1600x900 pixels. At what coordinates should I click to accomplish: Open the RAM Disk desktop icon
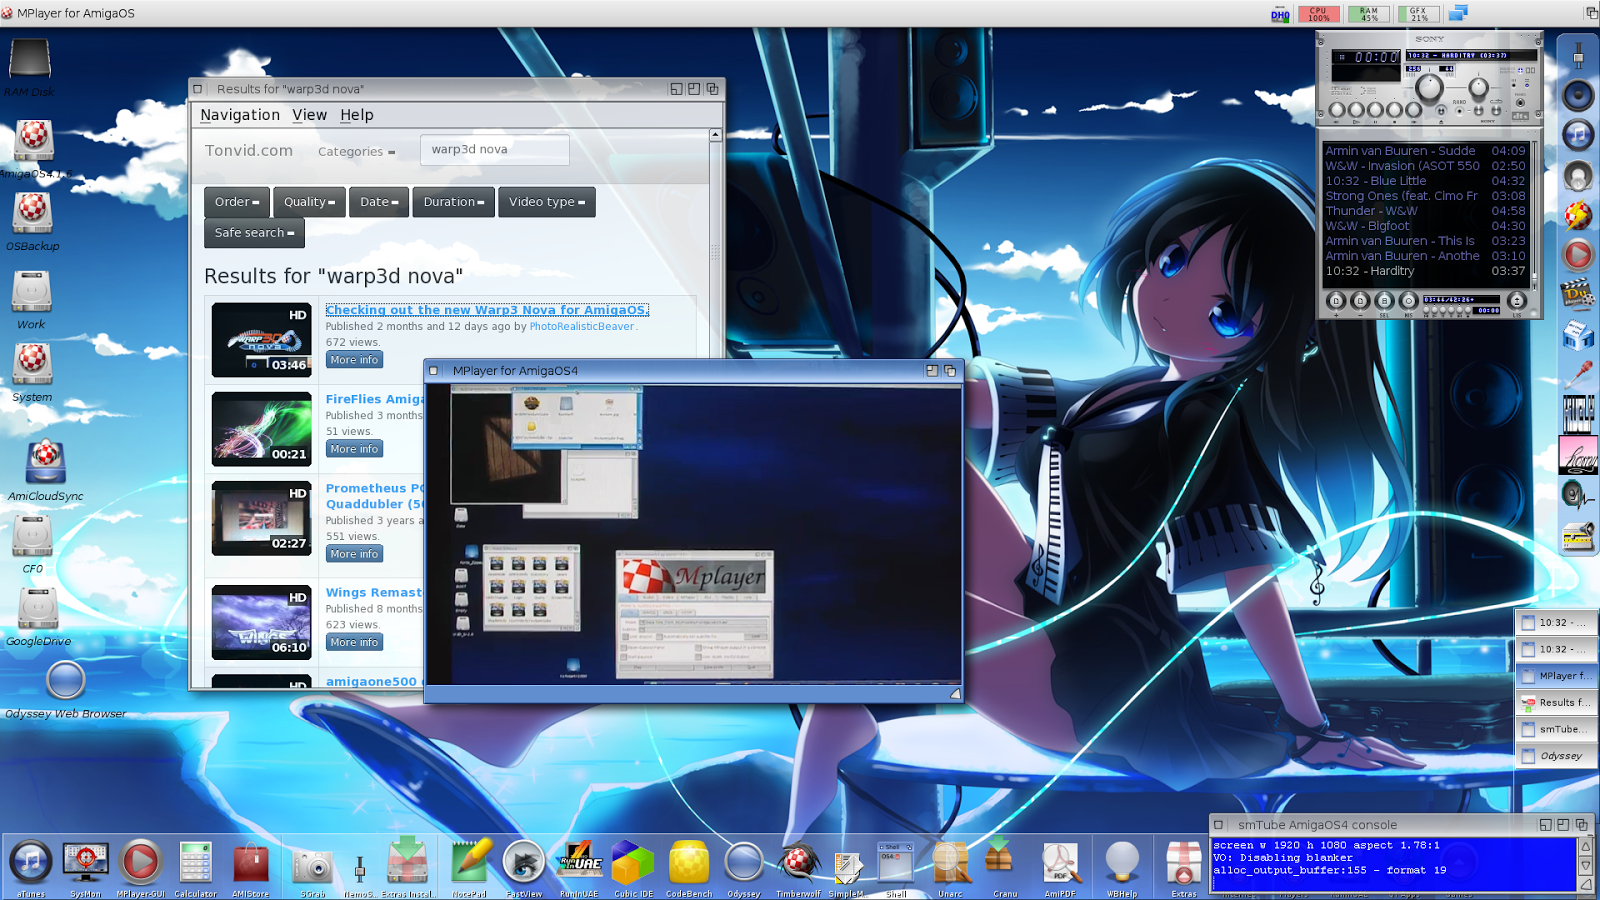pos(30,60)
